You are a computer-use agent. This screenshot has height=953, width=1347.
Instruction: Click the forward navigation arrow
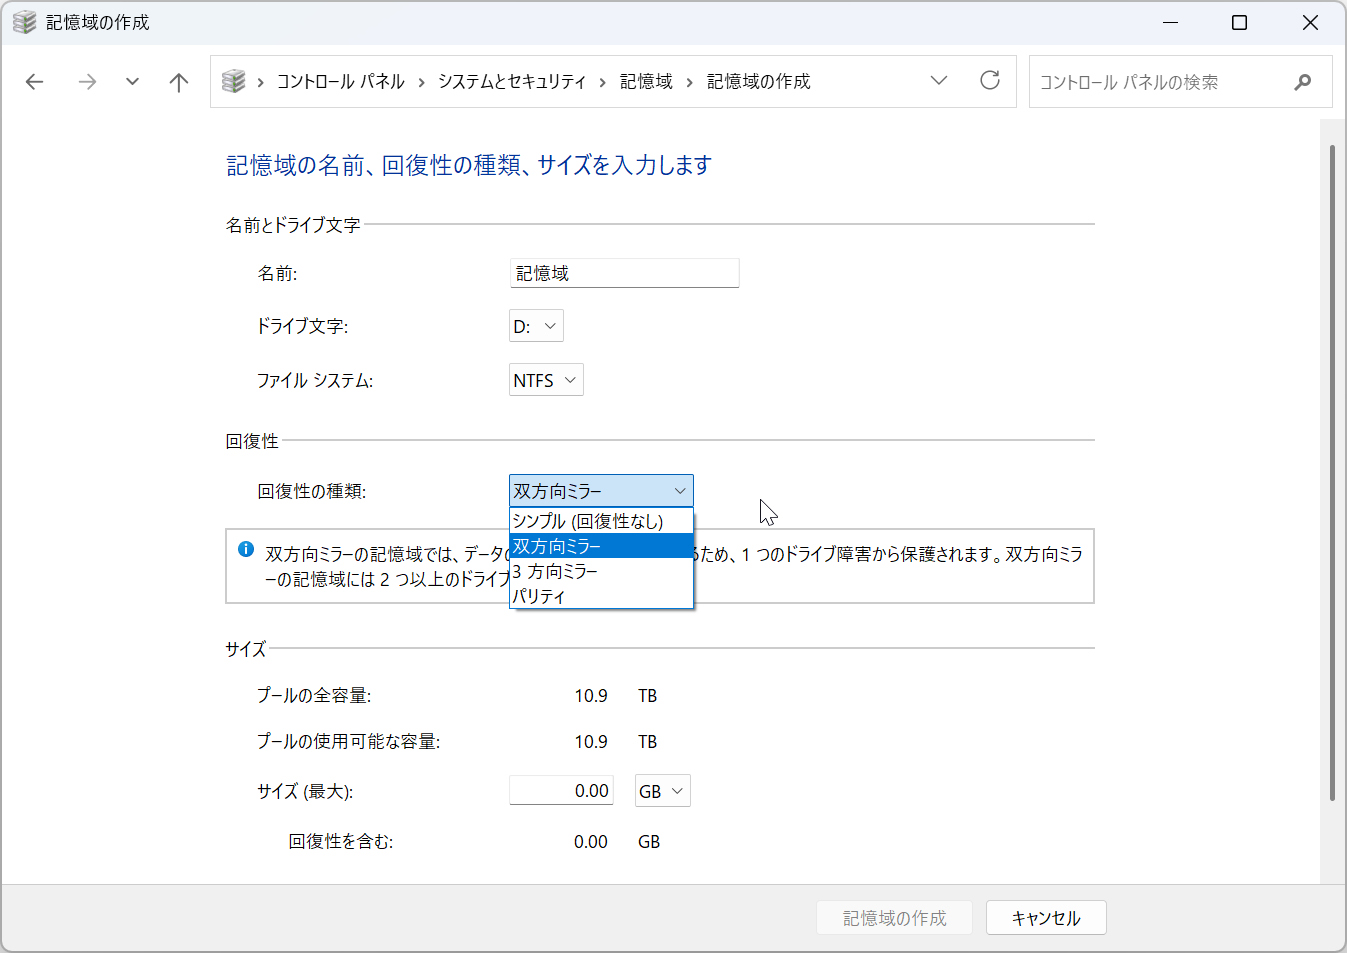(x=87, y=82)
